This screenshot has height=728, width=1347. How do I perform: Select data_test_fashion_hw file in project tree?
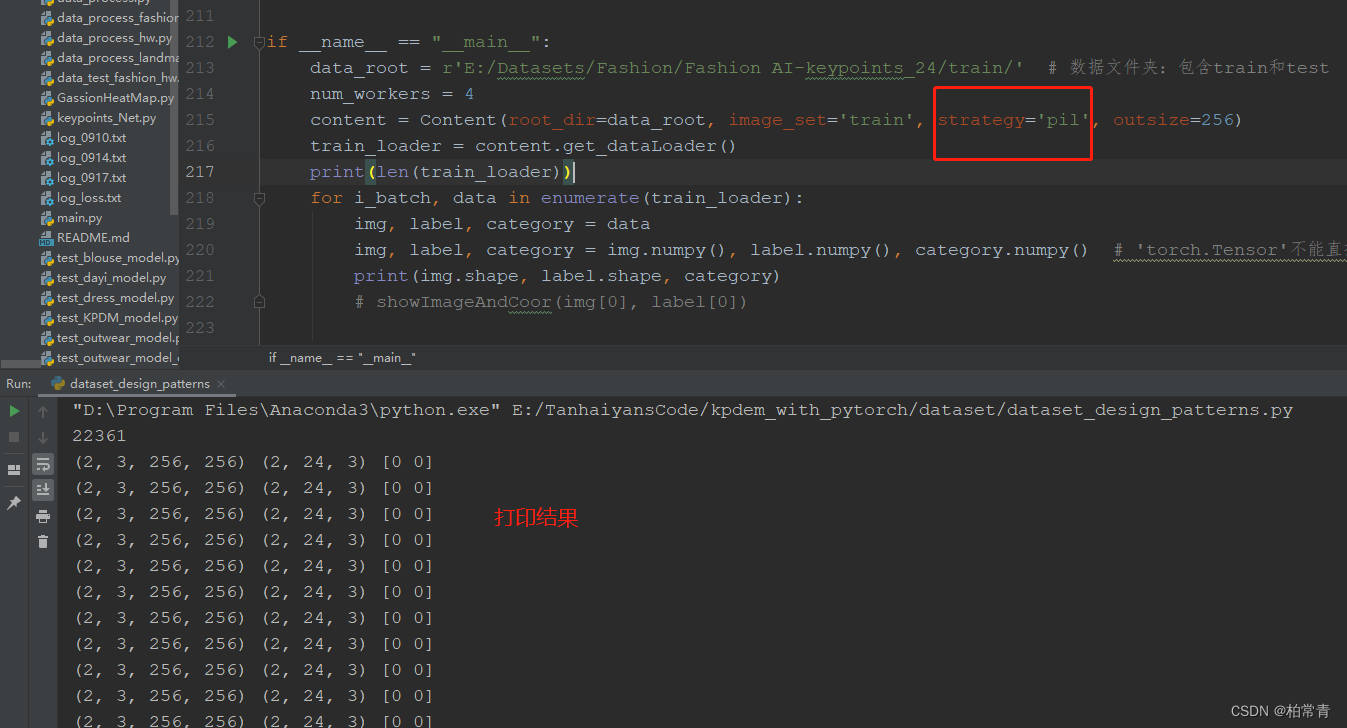(118, 78)
